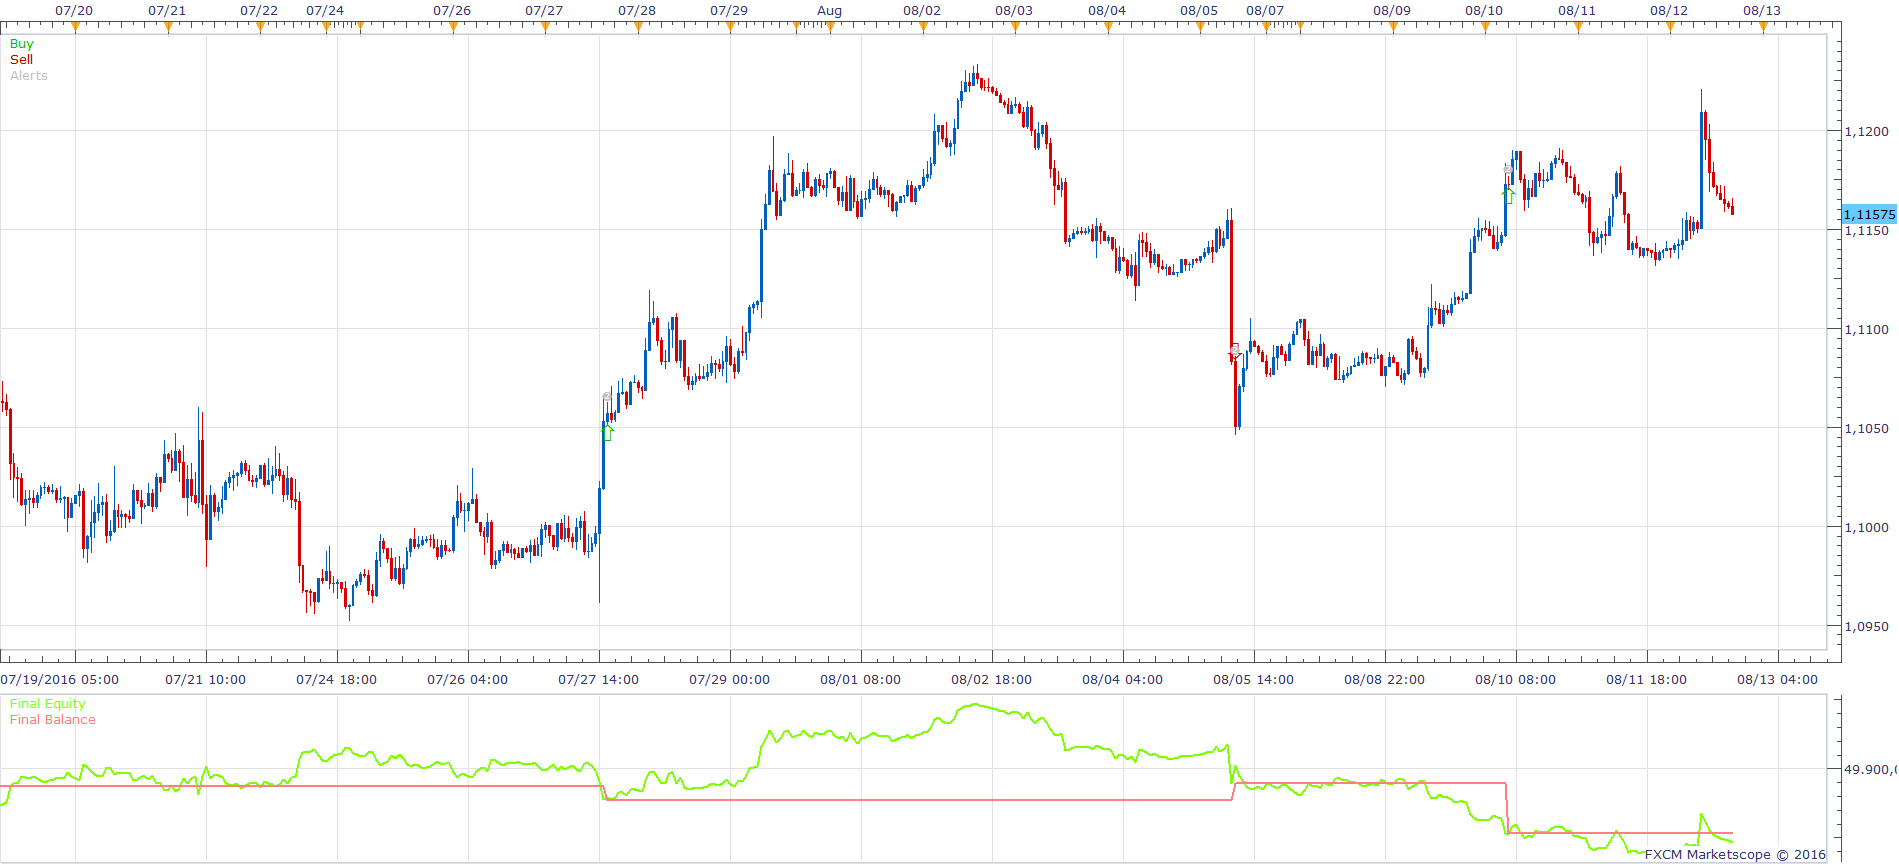Click the 08/01 08:00 time label

click(860, 680)
